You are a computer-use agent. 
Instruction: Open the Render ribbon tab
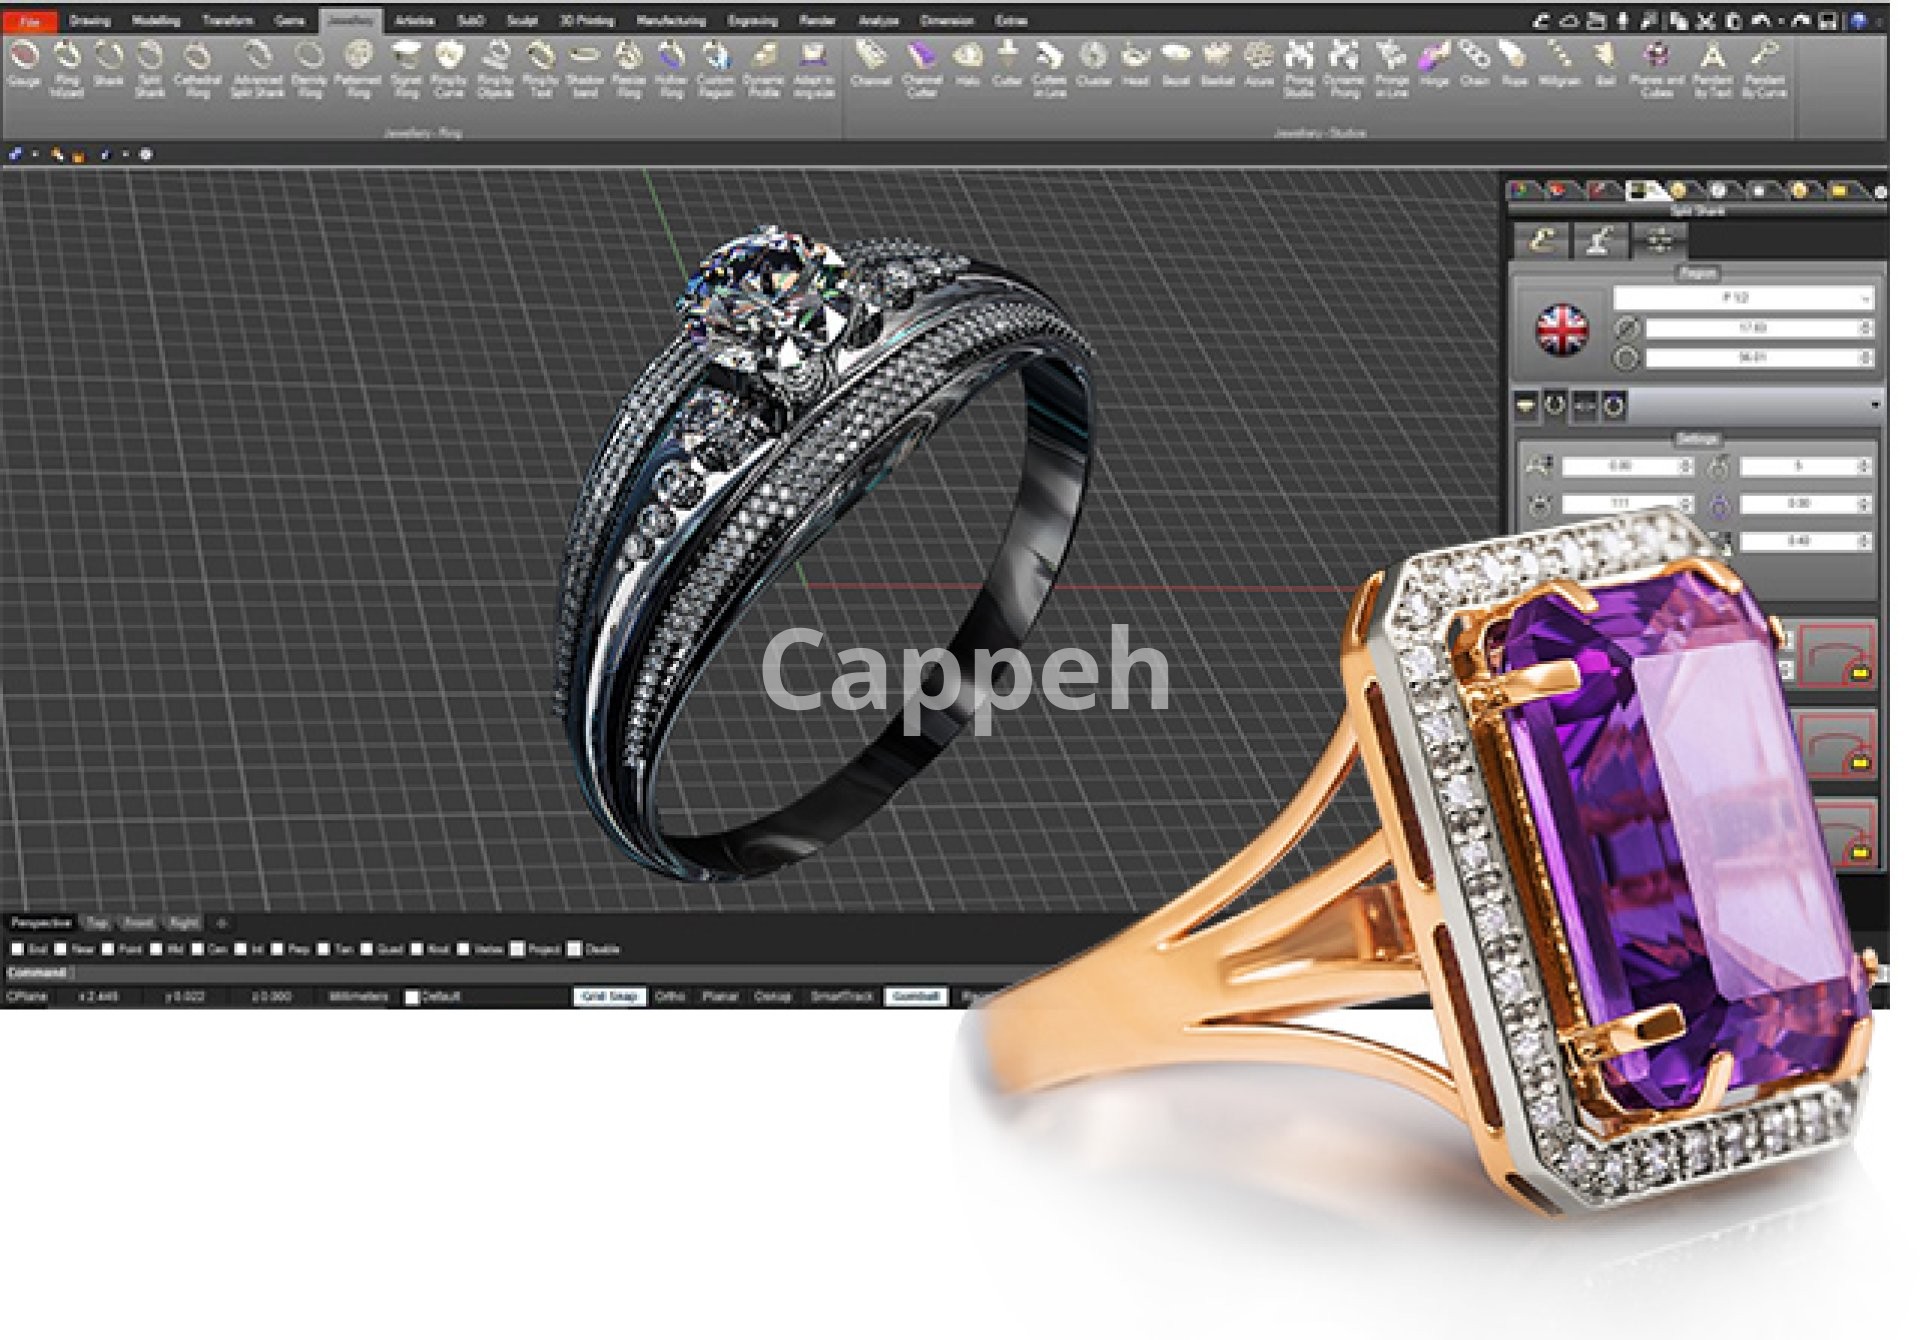[x=817, y=20]
